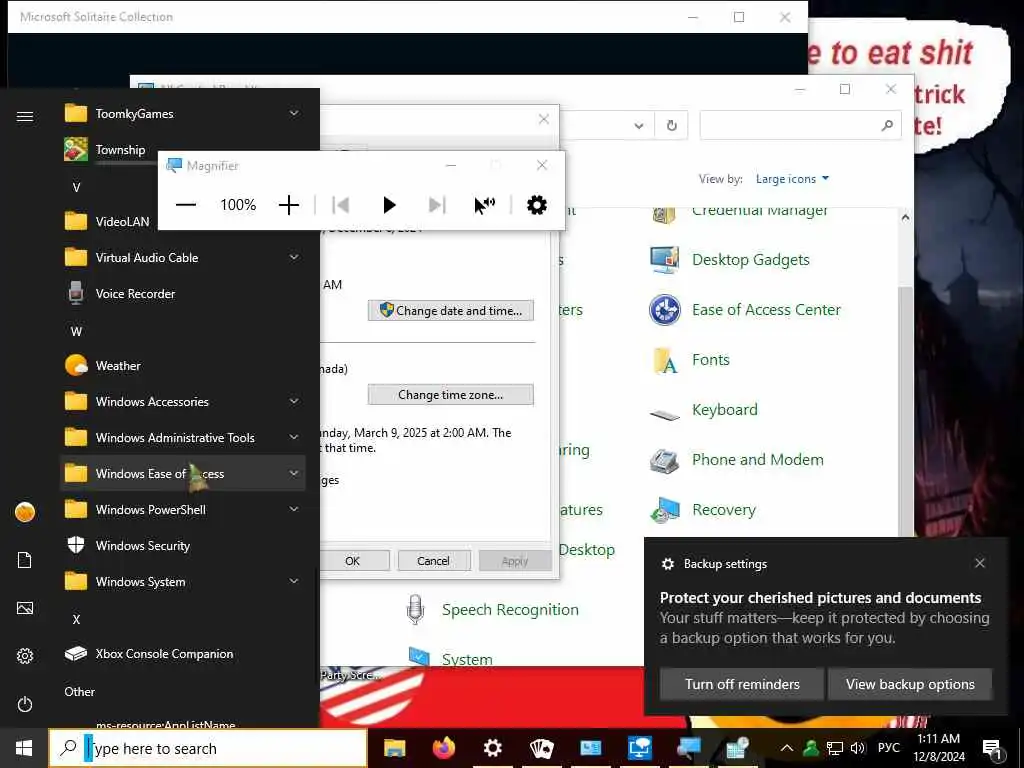Image resolution: width=1024 pixels, height=768 pixels.
Task: Click Magnifier zoom in plus button
Action: point(289,204)
